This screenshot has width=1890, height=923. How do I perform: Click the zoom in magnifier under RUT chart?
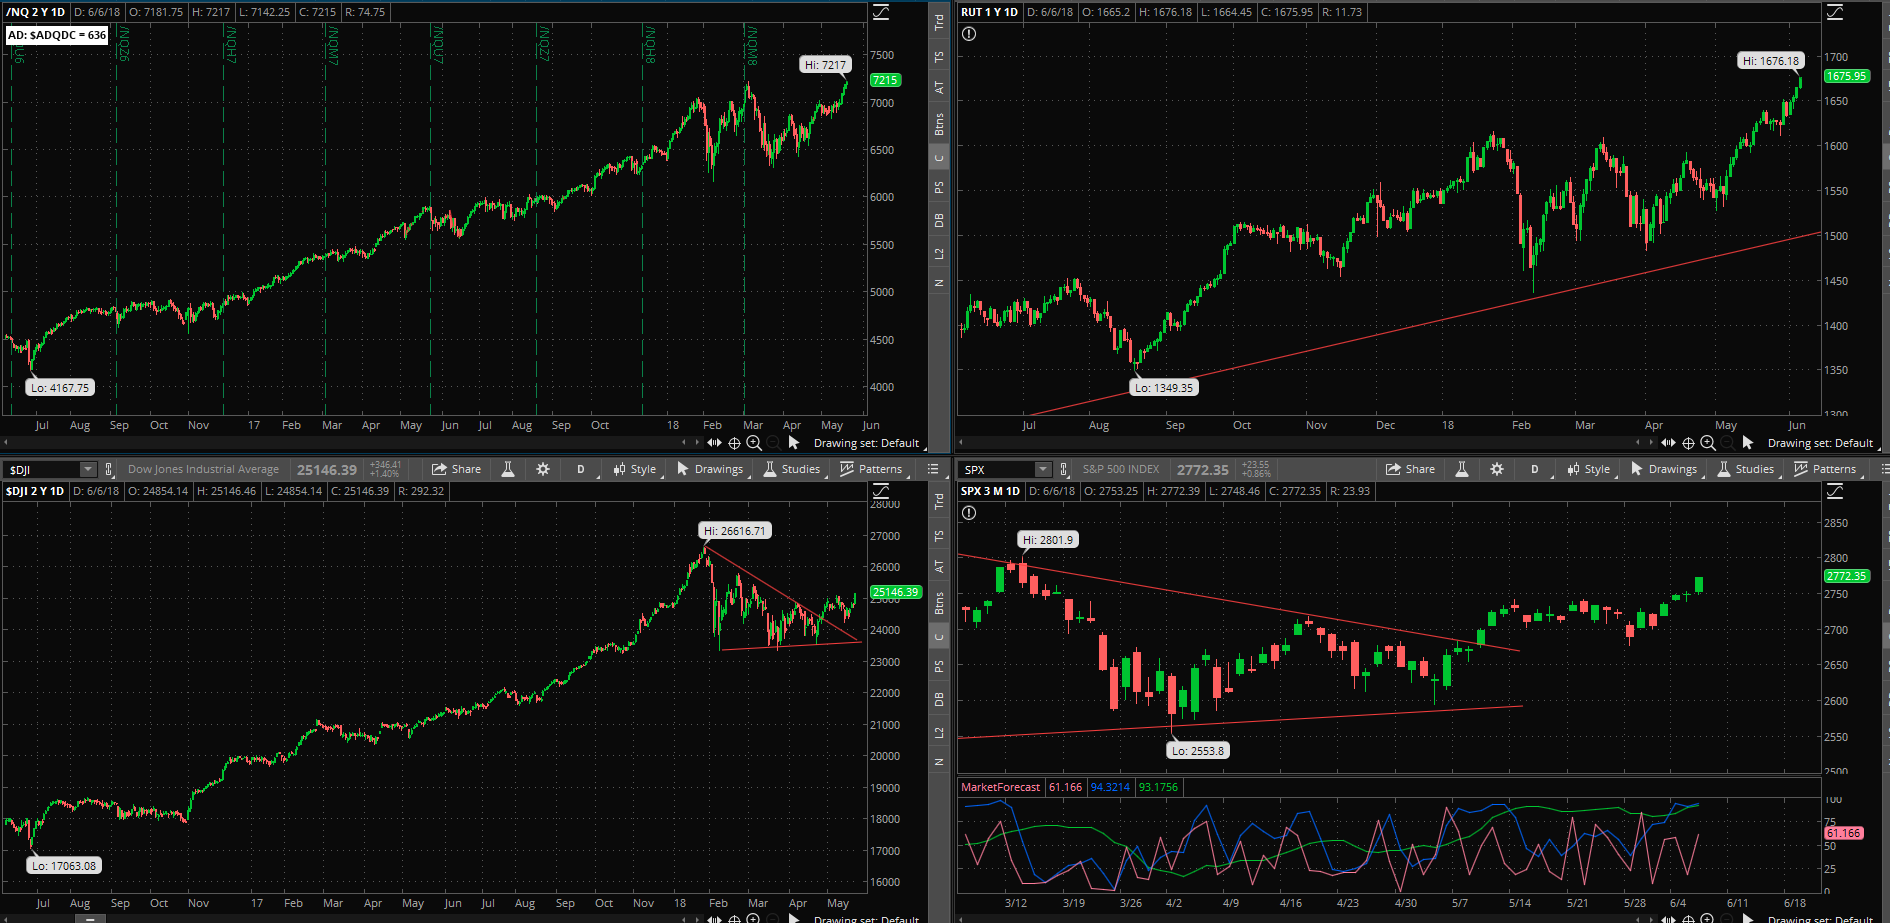[x=1708, y=443]
